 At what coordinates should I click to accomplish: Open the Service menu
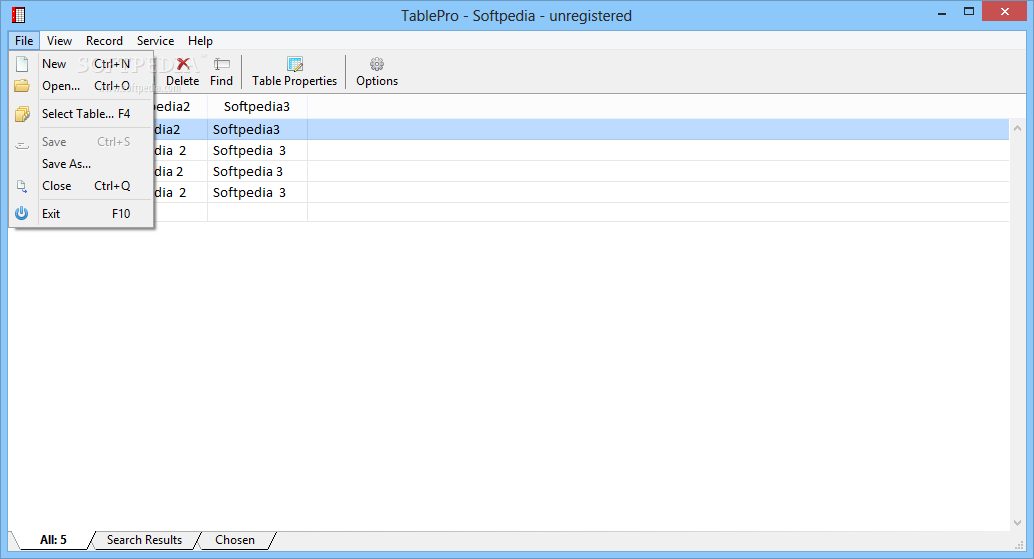tap(156, 41)
